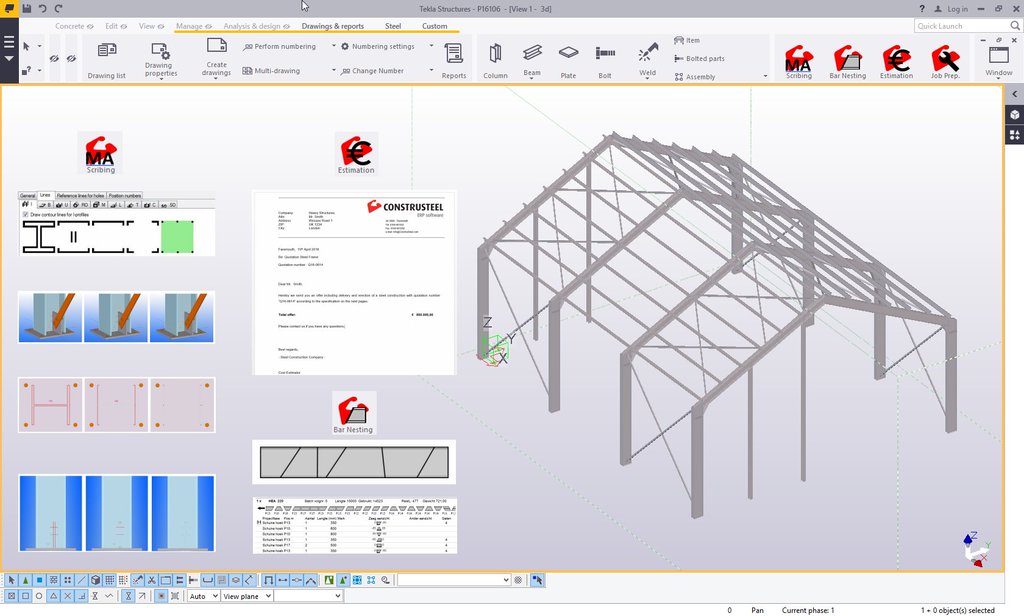
Task: Click the Quick Launch search magnifier
Action: [x=1015, y=25]
